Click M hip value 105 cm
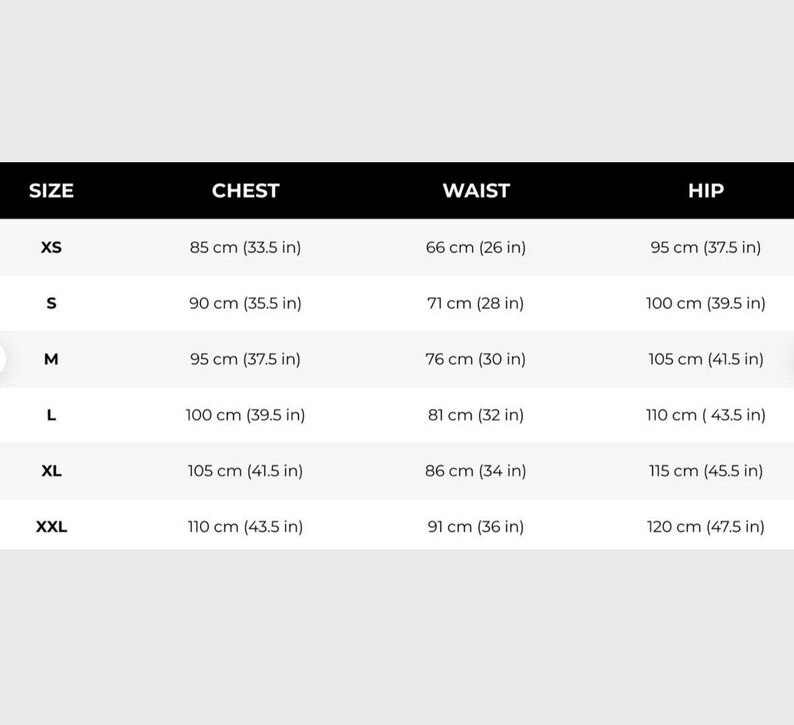Viewport: 794px width, 725px height. 706,359
